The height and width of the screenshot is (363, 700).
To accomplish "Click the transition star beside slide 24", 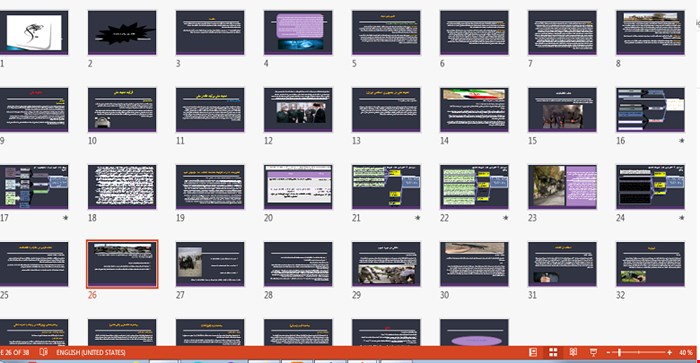I will click(x=681, y=218).
